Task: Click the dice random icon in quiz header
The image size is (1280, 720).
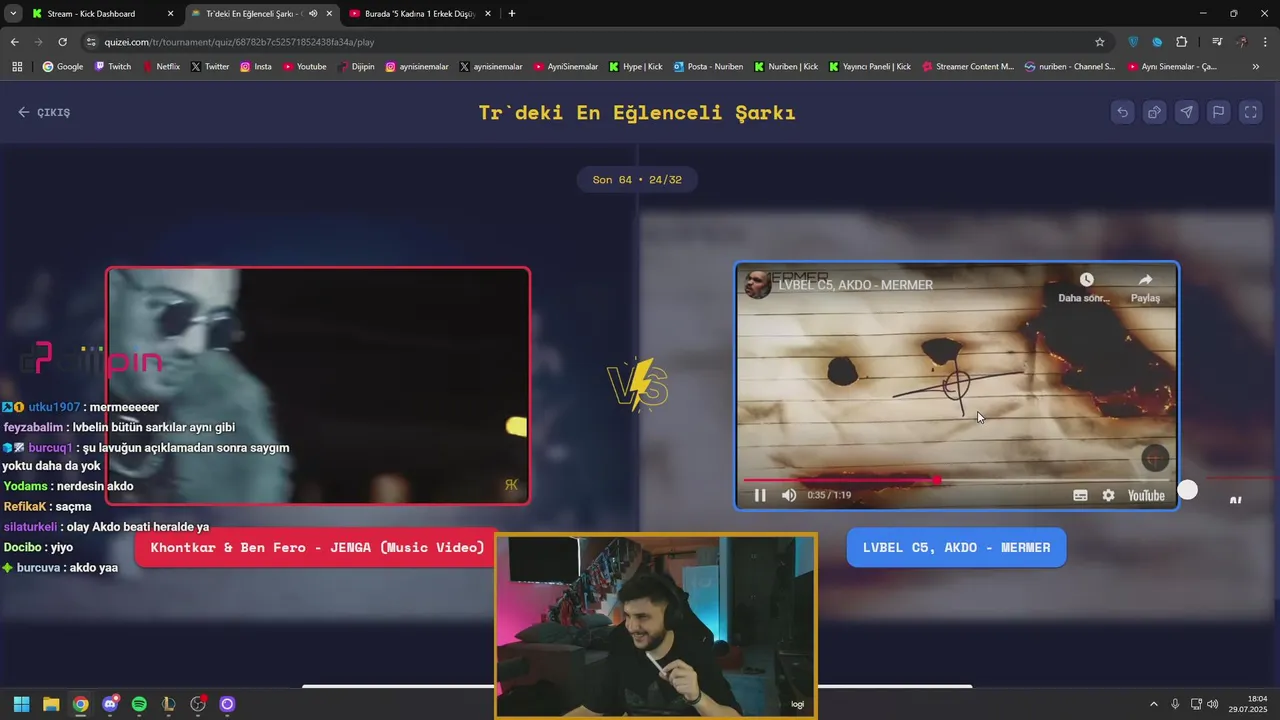Action: click(1154, 112)
